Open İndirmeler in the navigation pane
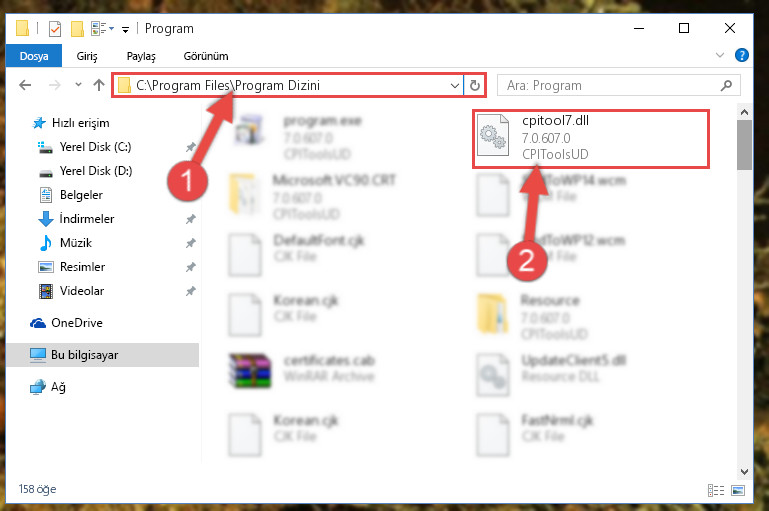769x511 pixels. [87, 219]
